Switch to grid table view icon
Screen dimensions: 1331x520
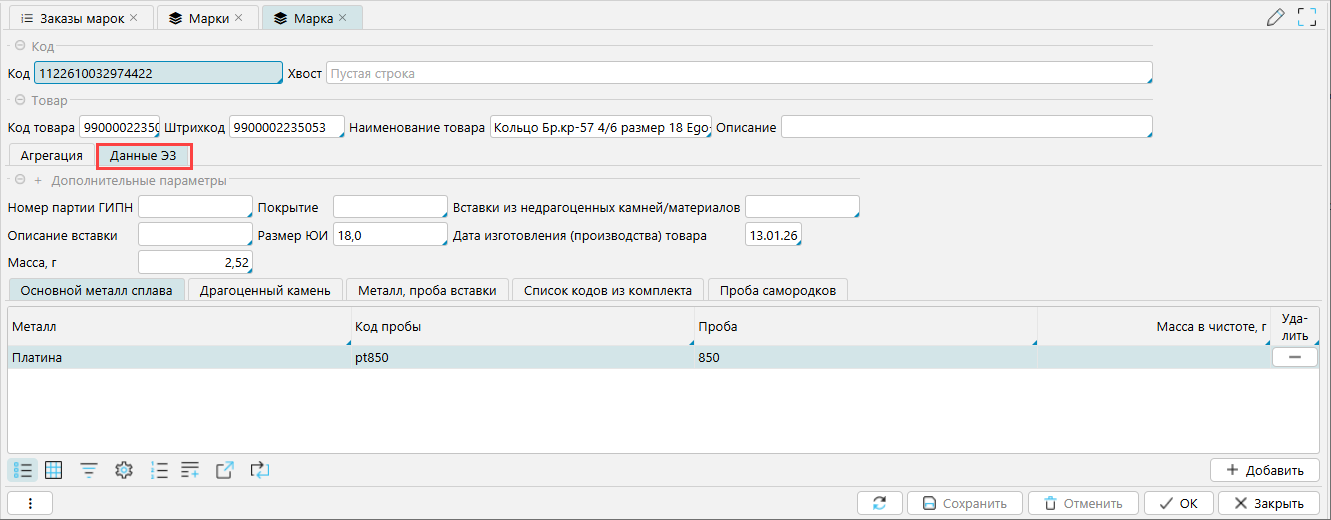(54, 470)
